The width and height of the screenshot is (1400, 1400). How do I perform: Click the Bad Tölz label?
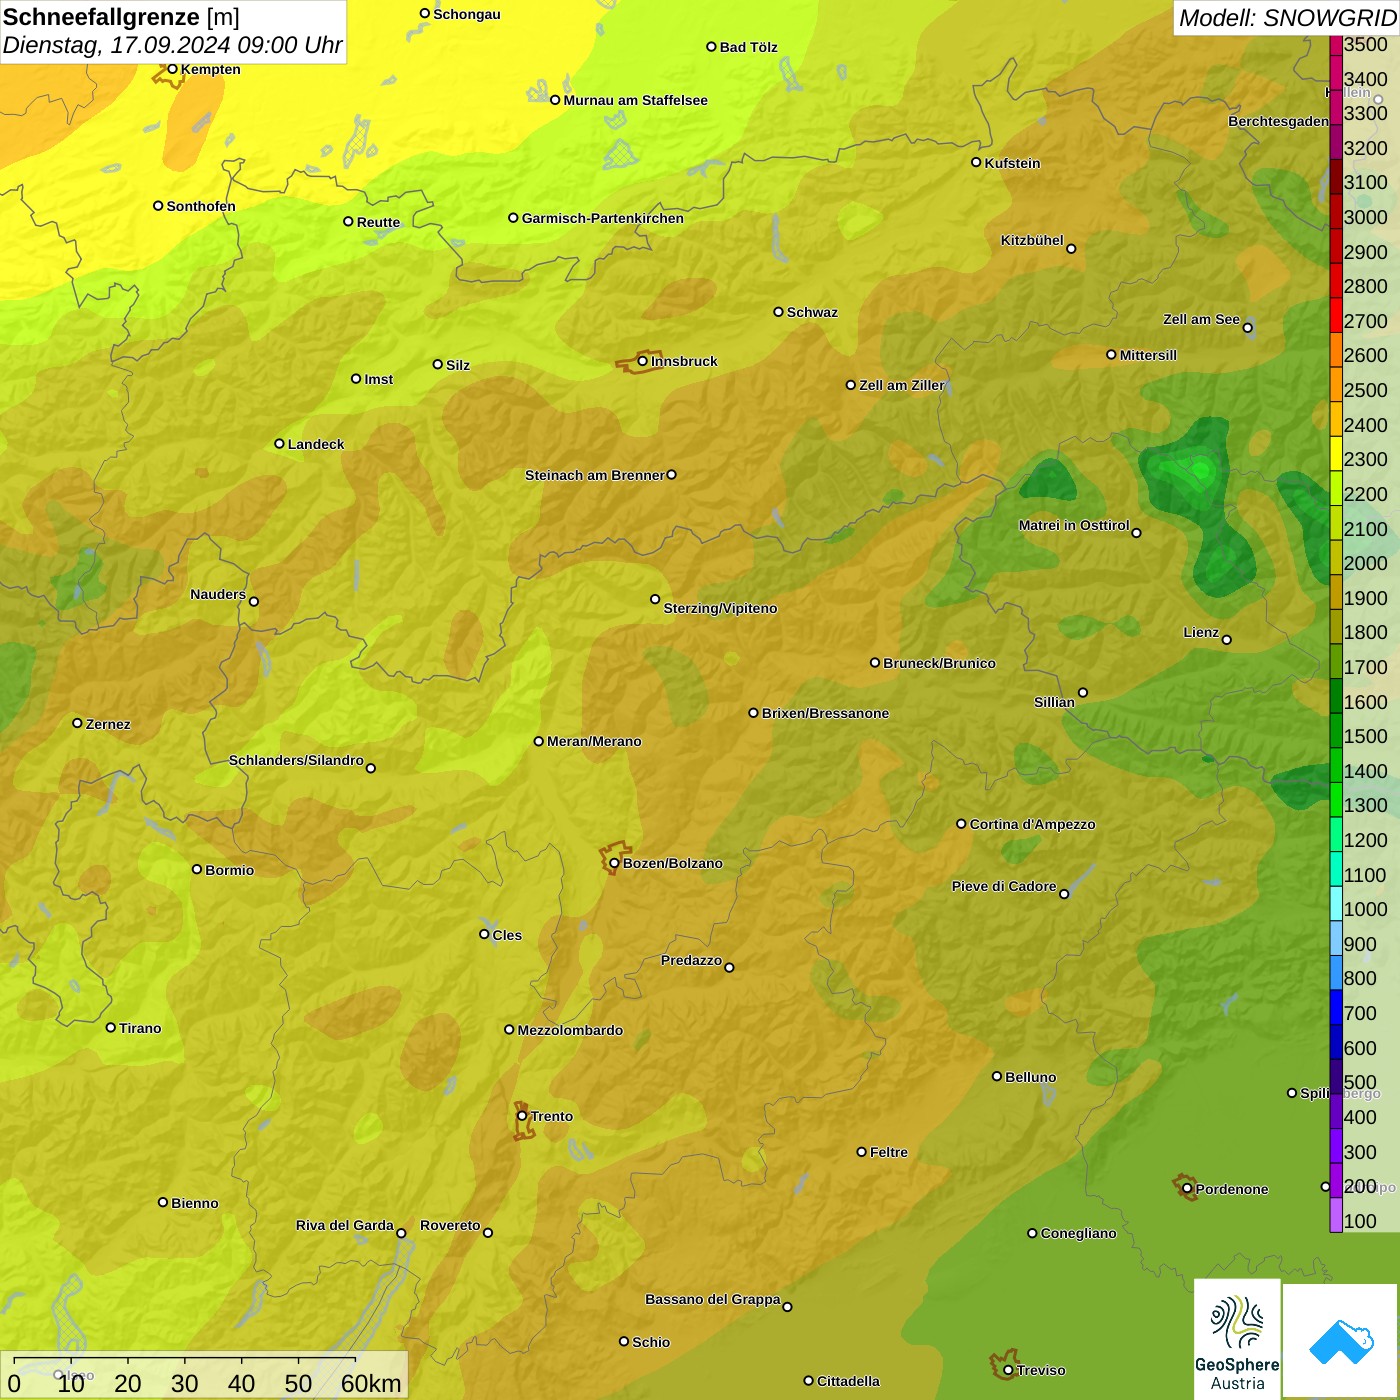(x=748, y=47)
